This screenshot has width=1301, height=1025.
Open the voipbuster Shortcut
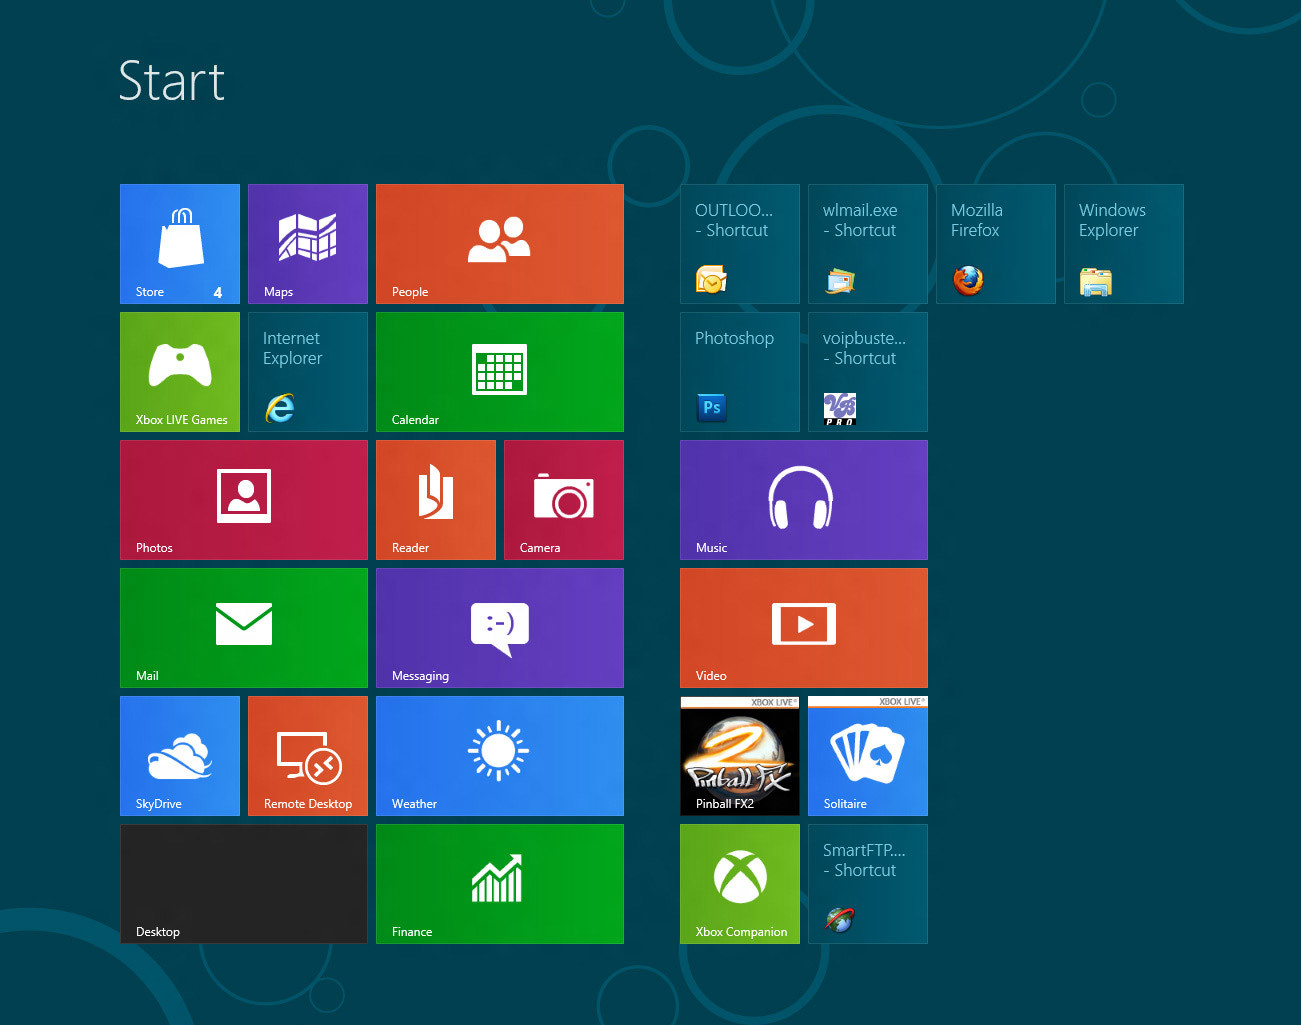(x=867, y=371)
